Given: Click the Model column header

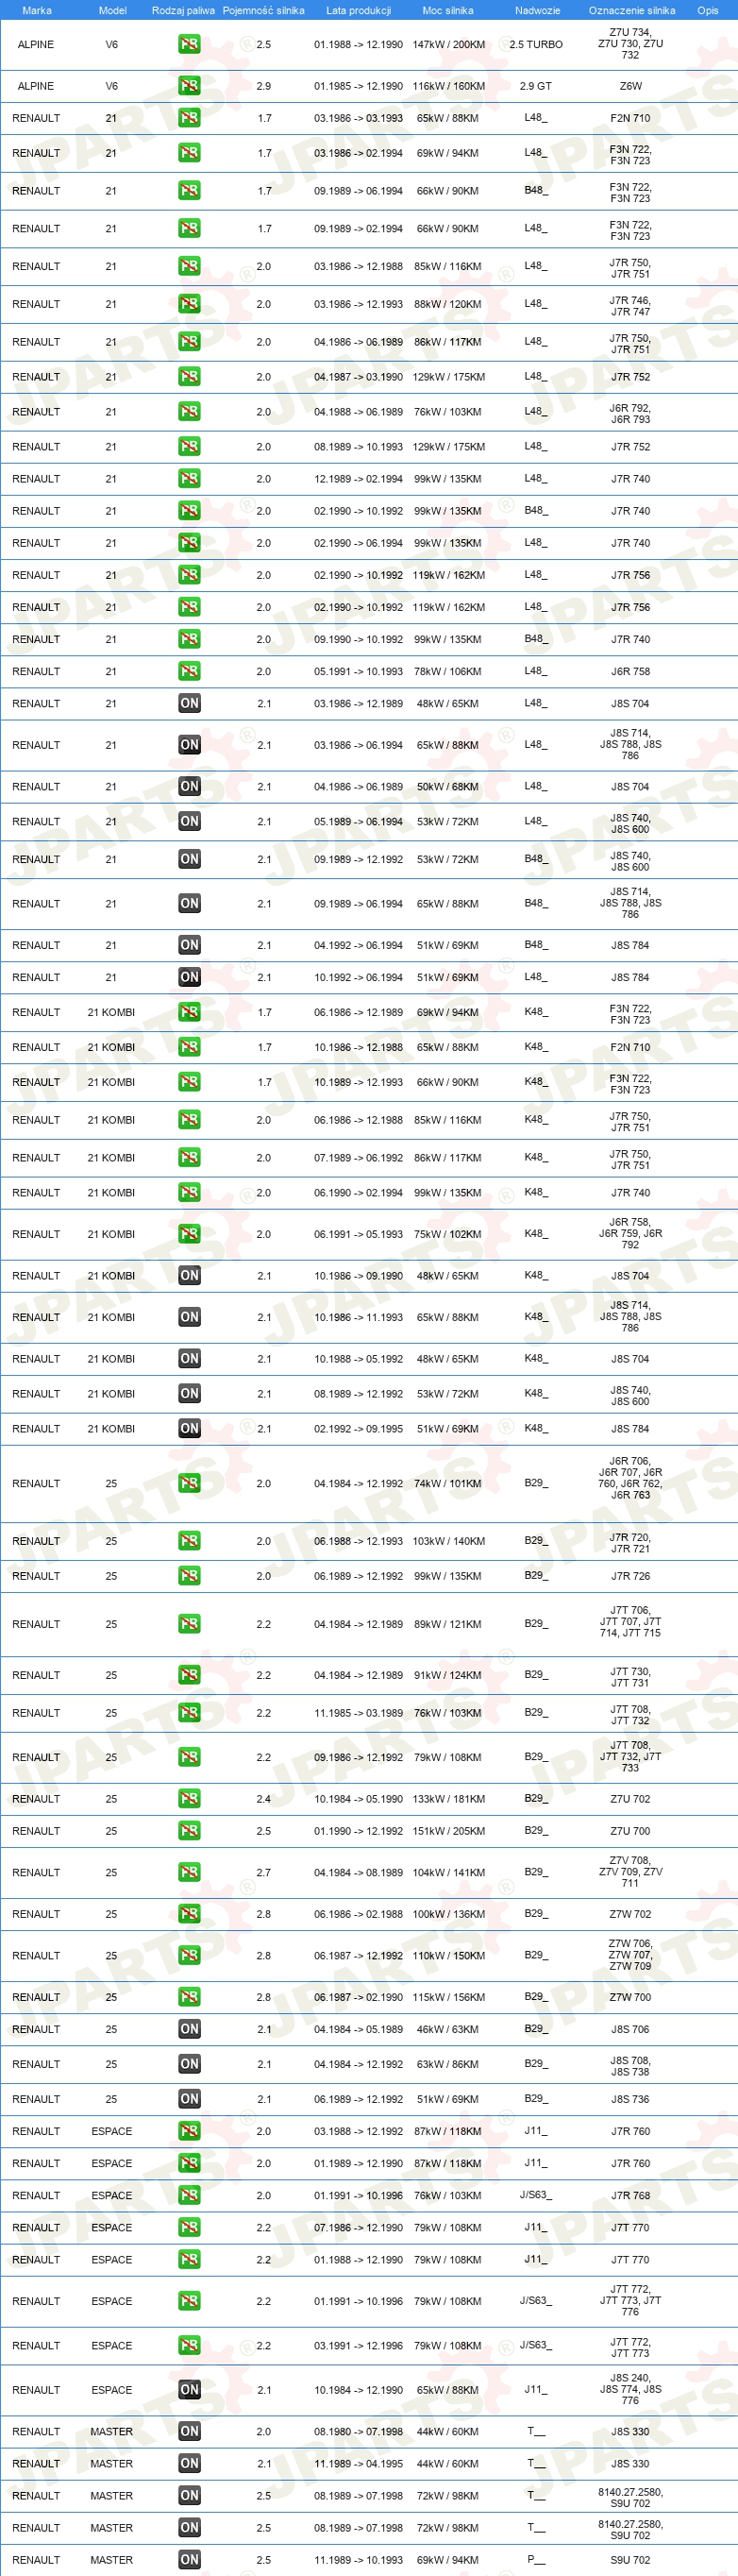Looking at the screenshot, I should [112, 10].
